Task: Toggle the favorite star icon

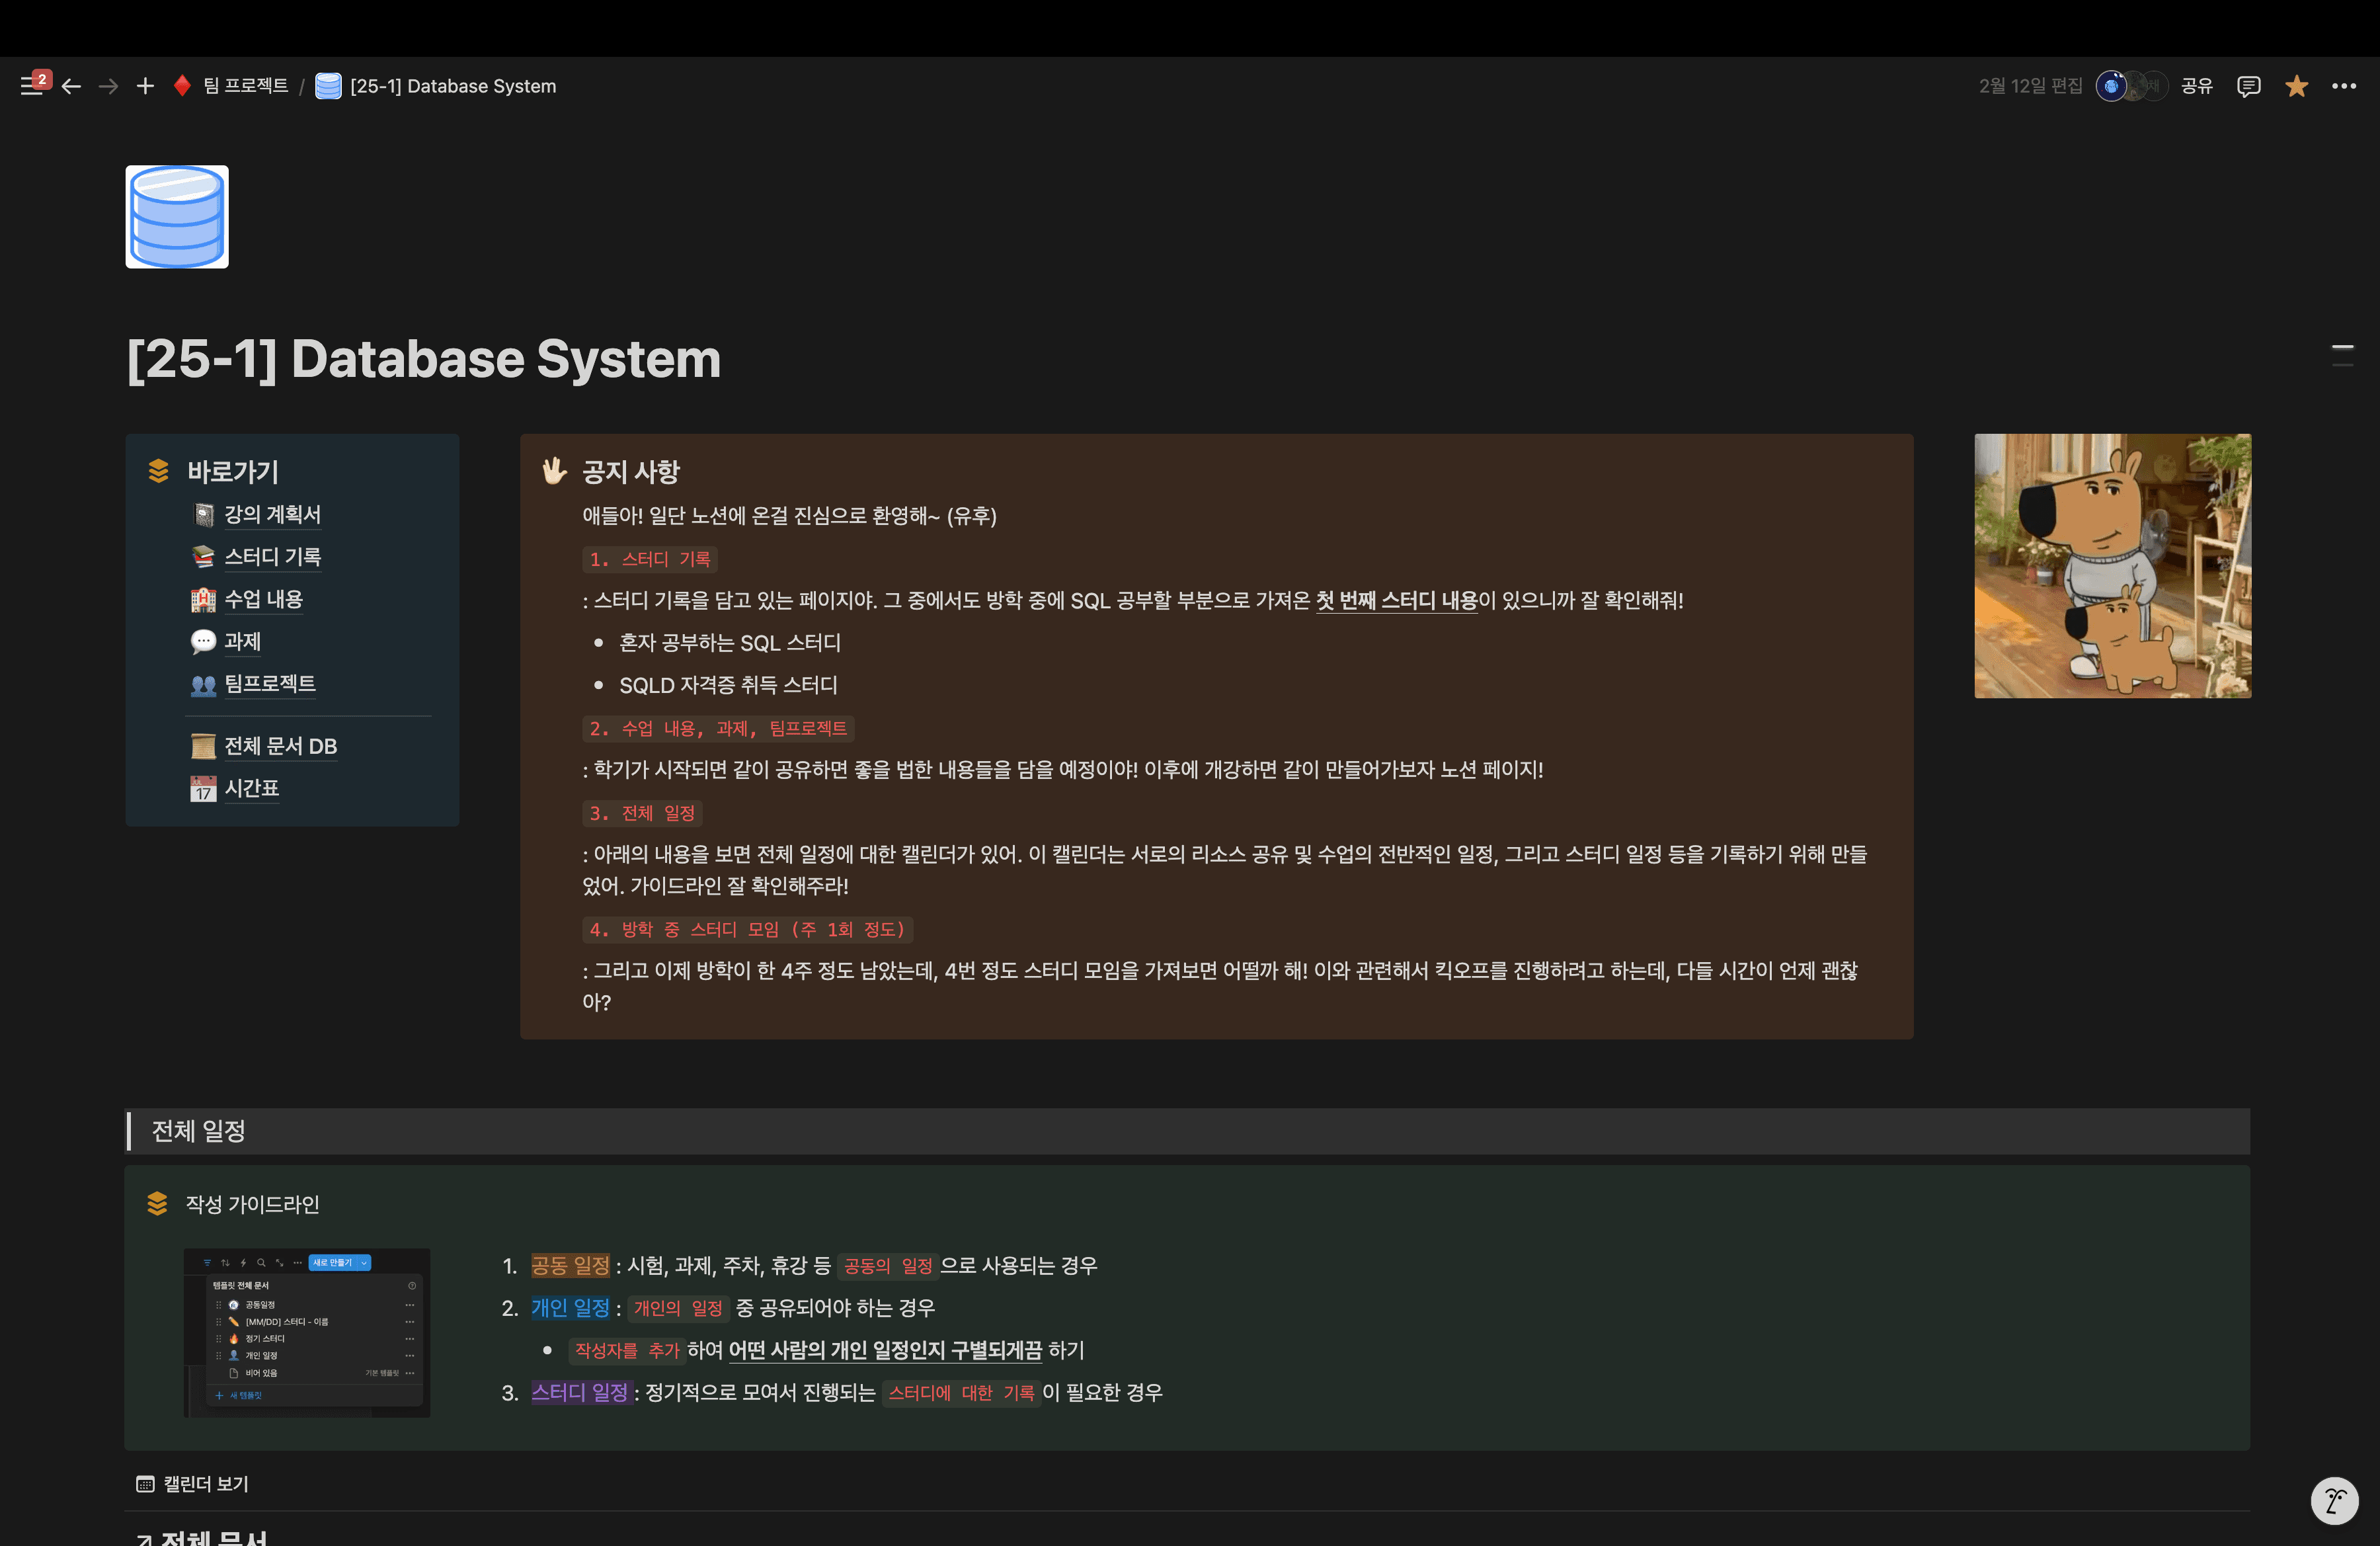Action: click(2297, 87)
